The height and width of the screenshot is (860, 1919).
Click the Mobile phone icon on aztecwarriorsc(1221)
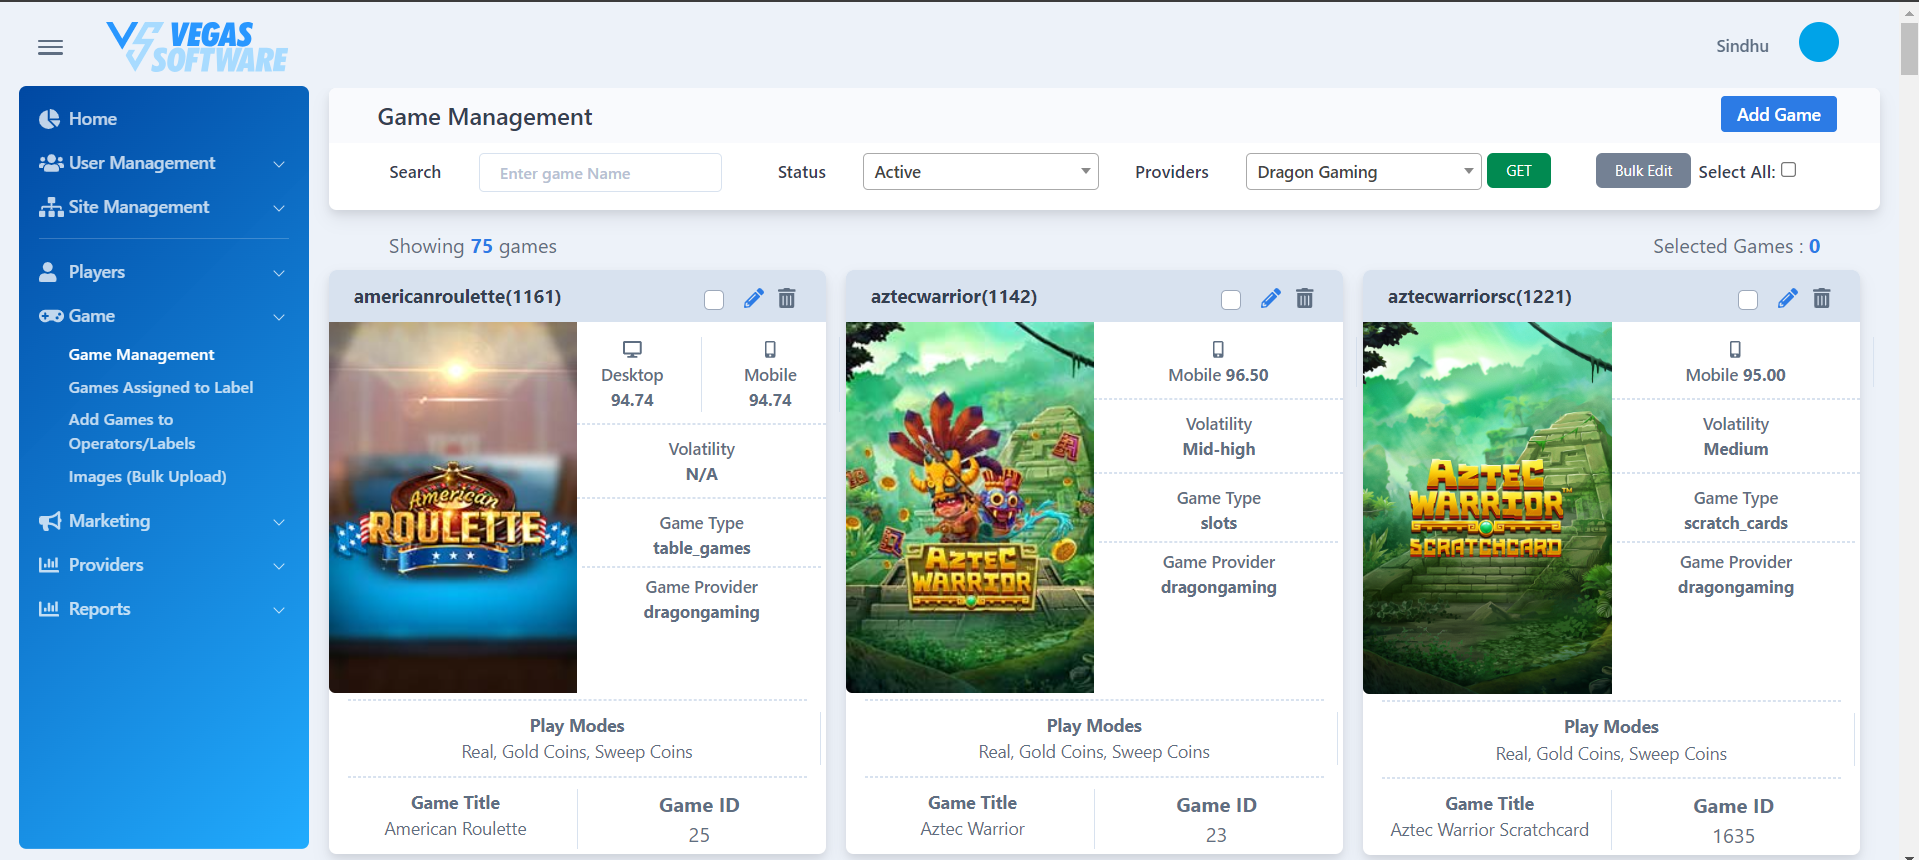coord(1735,349)
